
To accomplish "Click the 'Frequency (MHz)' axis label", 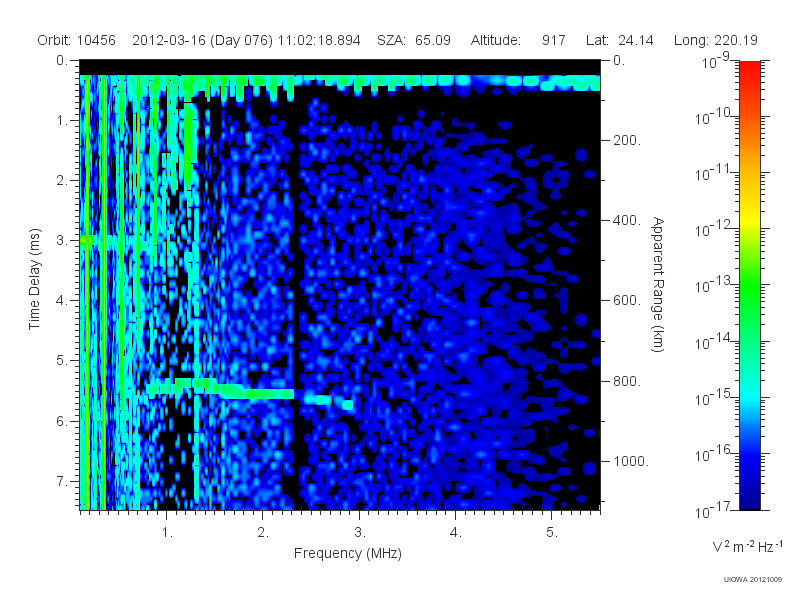I will click(348, 553).
